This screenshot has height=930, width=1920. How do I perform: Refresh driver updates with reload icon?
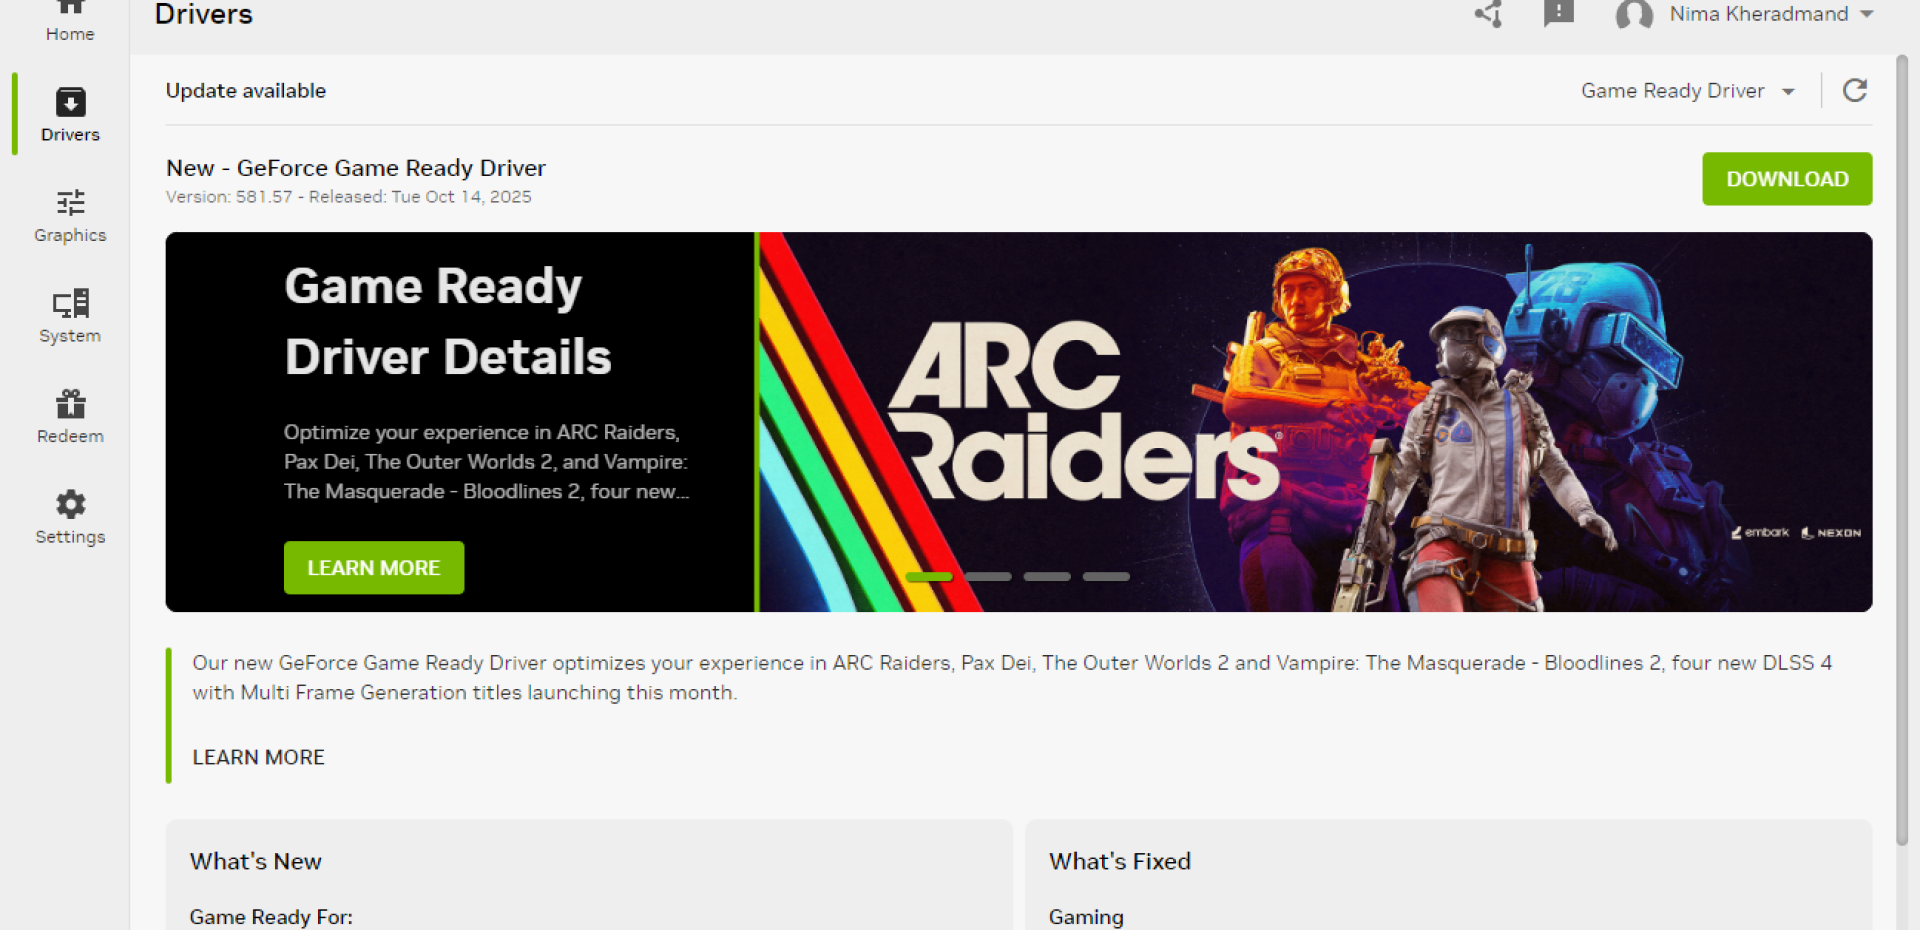click(x=1855, y=91)
